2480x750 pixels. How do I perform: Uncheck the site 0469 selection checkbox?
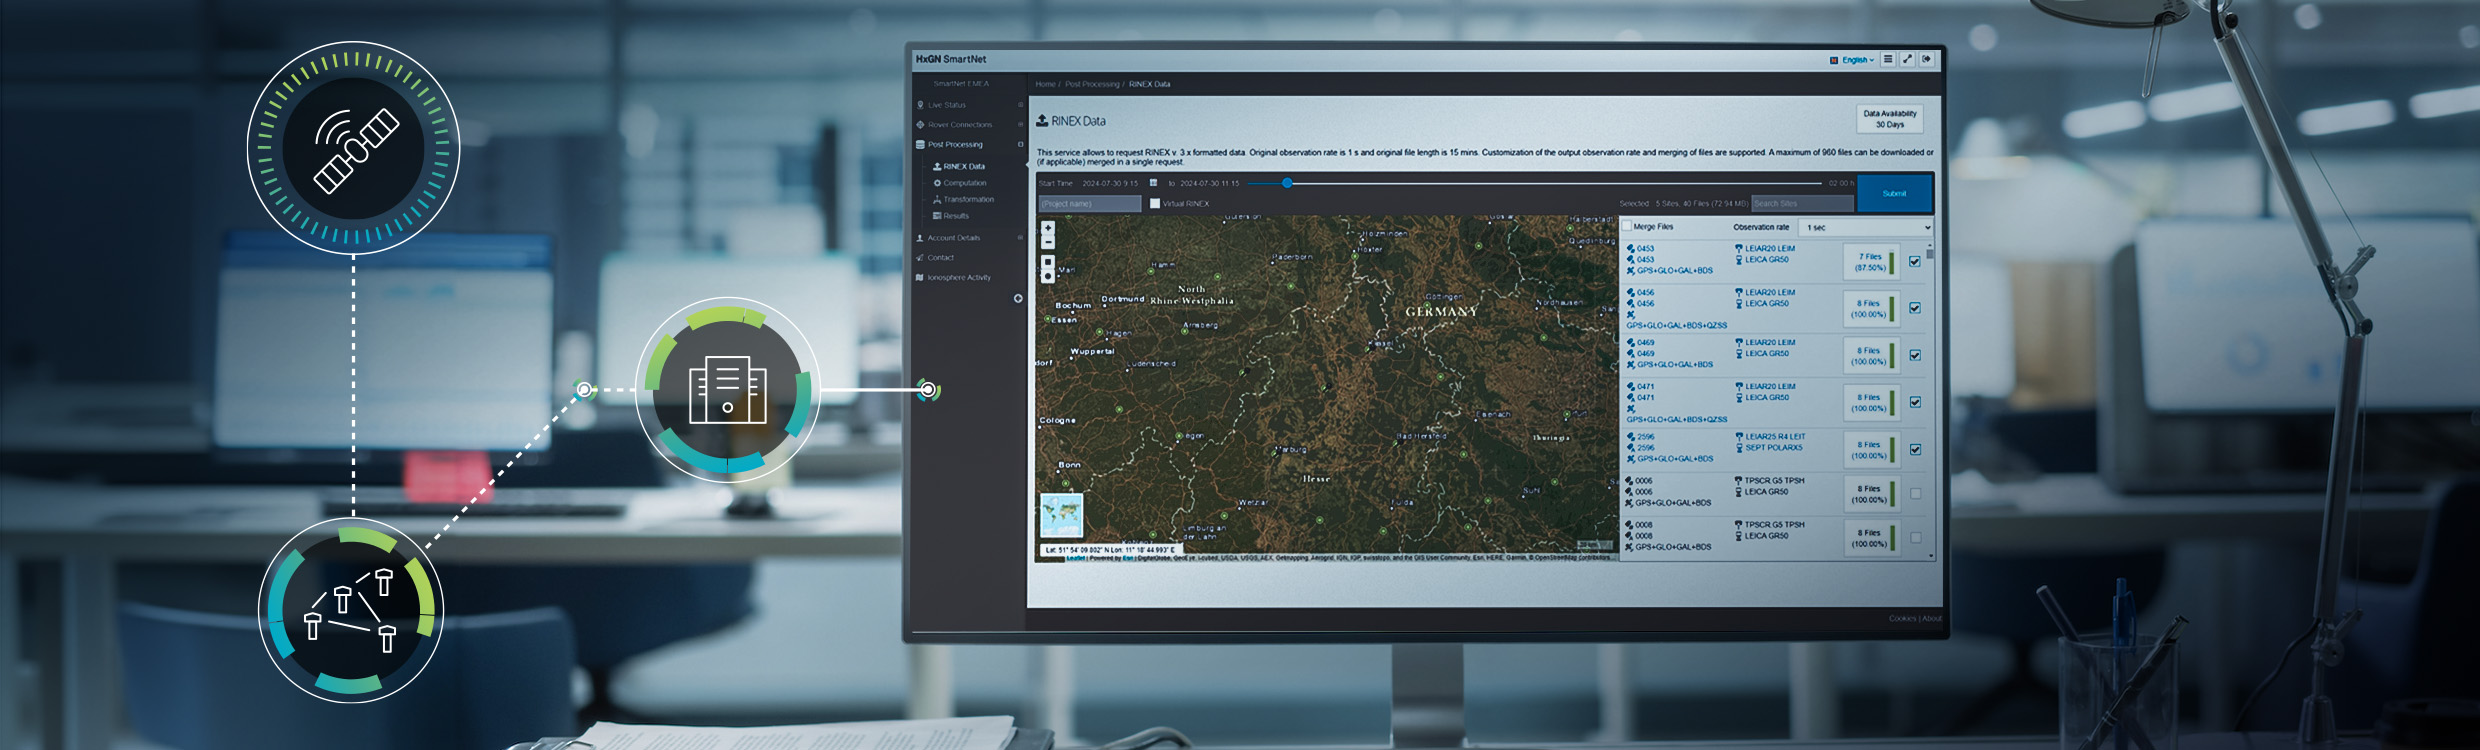tap(1915, 355)
